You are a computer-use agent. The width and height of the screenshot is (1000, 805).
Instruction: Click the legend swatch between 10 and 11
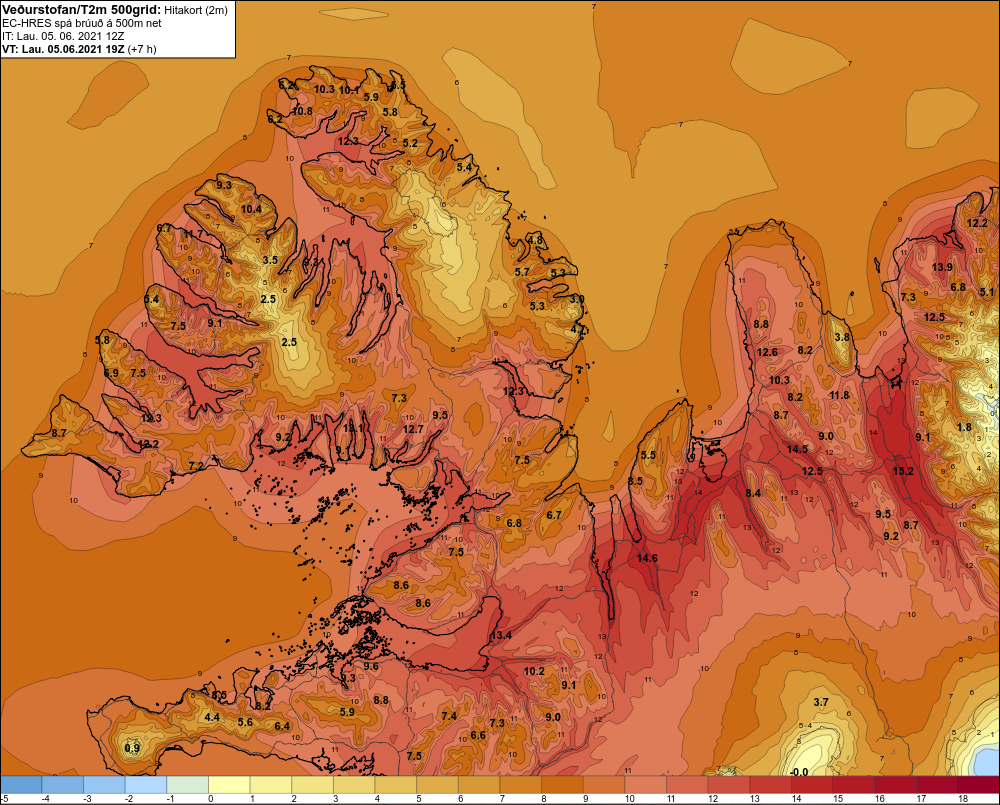[x=645, y=785]
